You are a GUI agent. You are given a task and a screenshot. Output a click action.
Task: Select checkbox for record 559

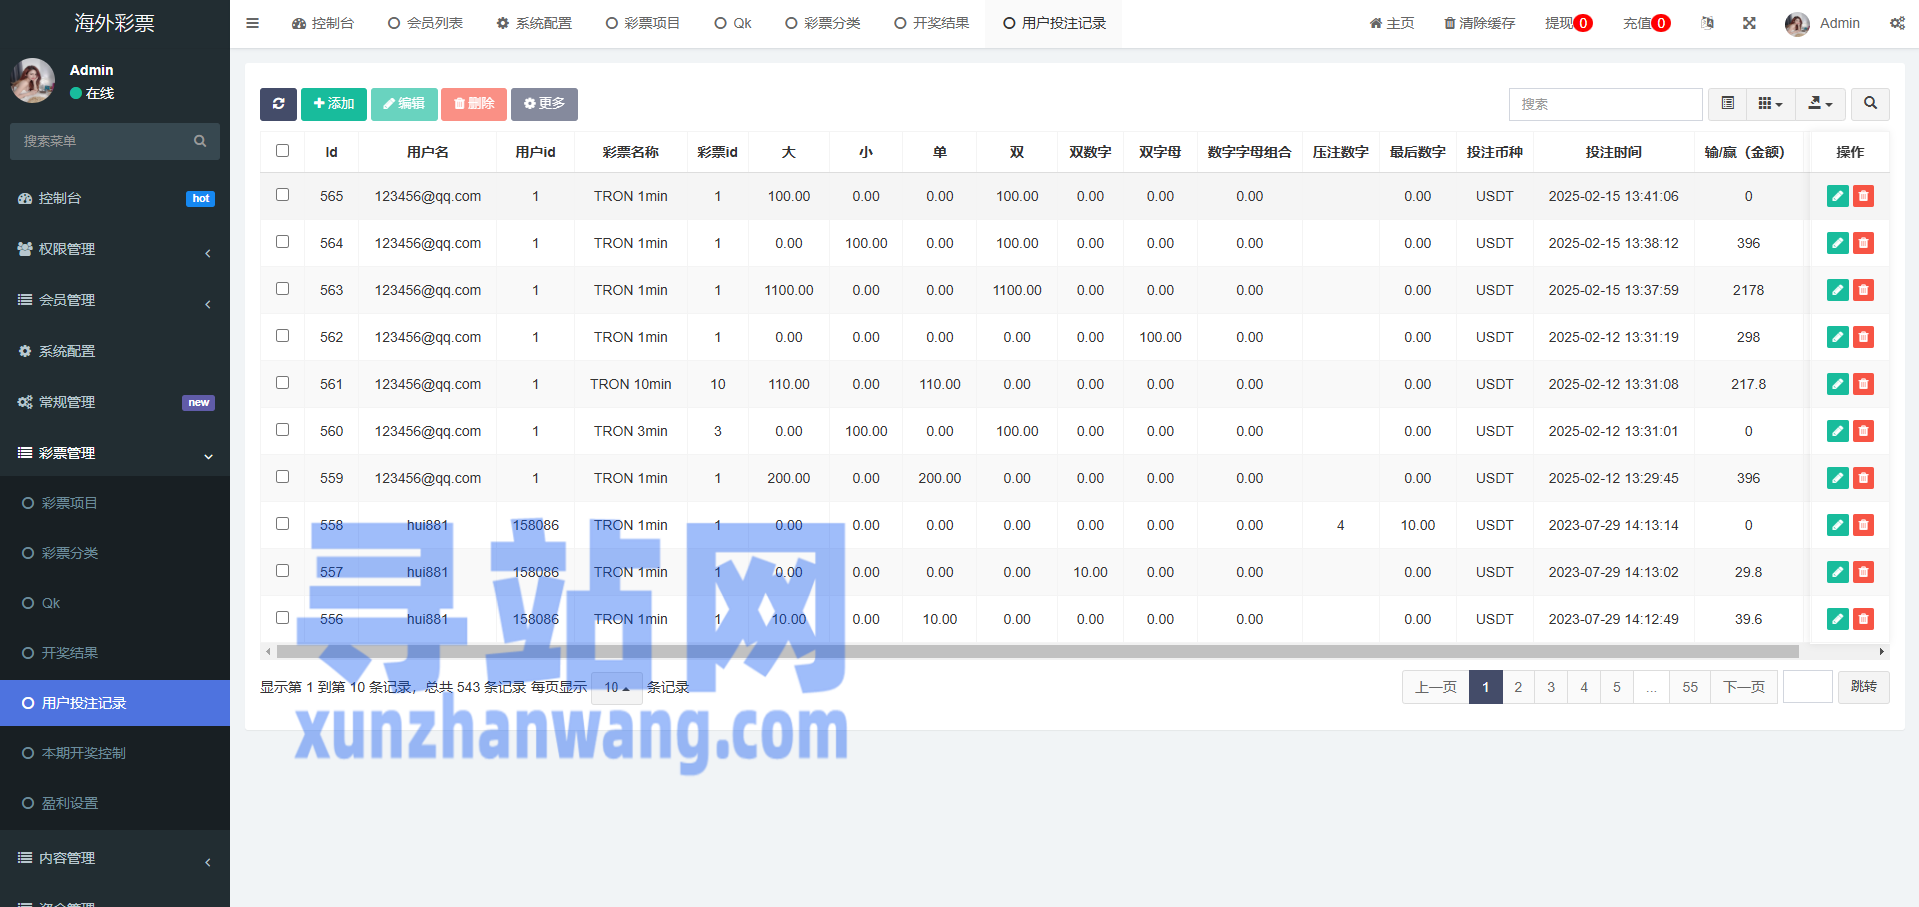pos(282,477)
